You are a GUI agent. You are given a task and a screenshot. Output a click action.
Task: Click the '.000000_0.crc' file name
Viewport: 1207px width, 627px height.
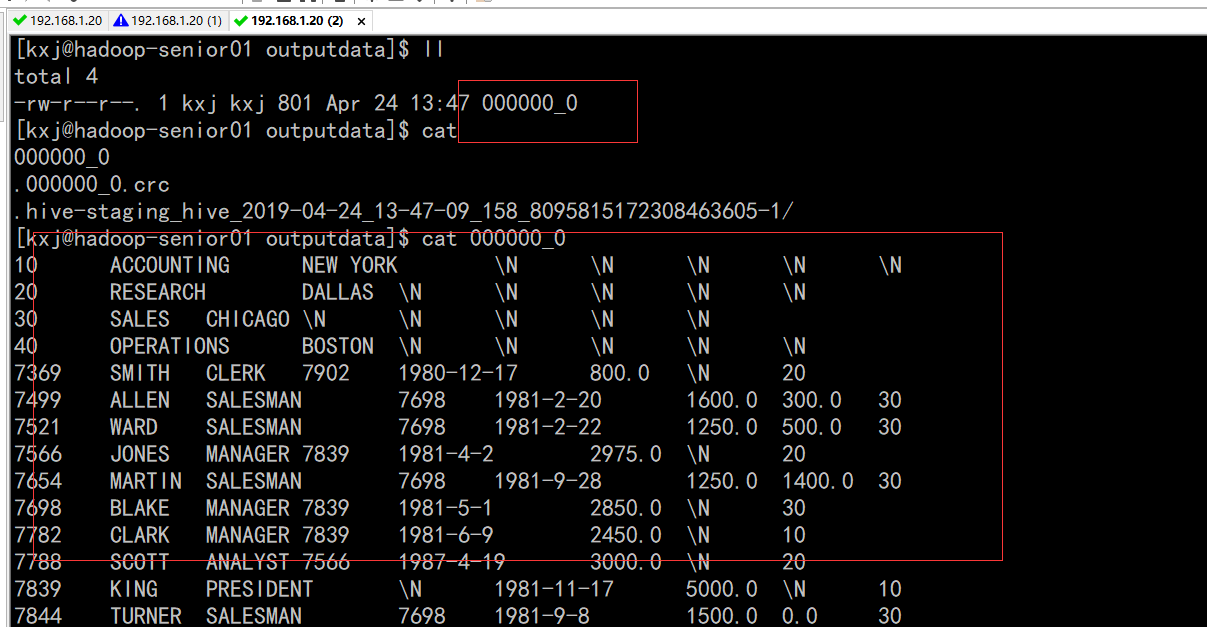(x=92, y=184)
